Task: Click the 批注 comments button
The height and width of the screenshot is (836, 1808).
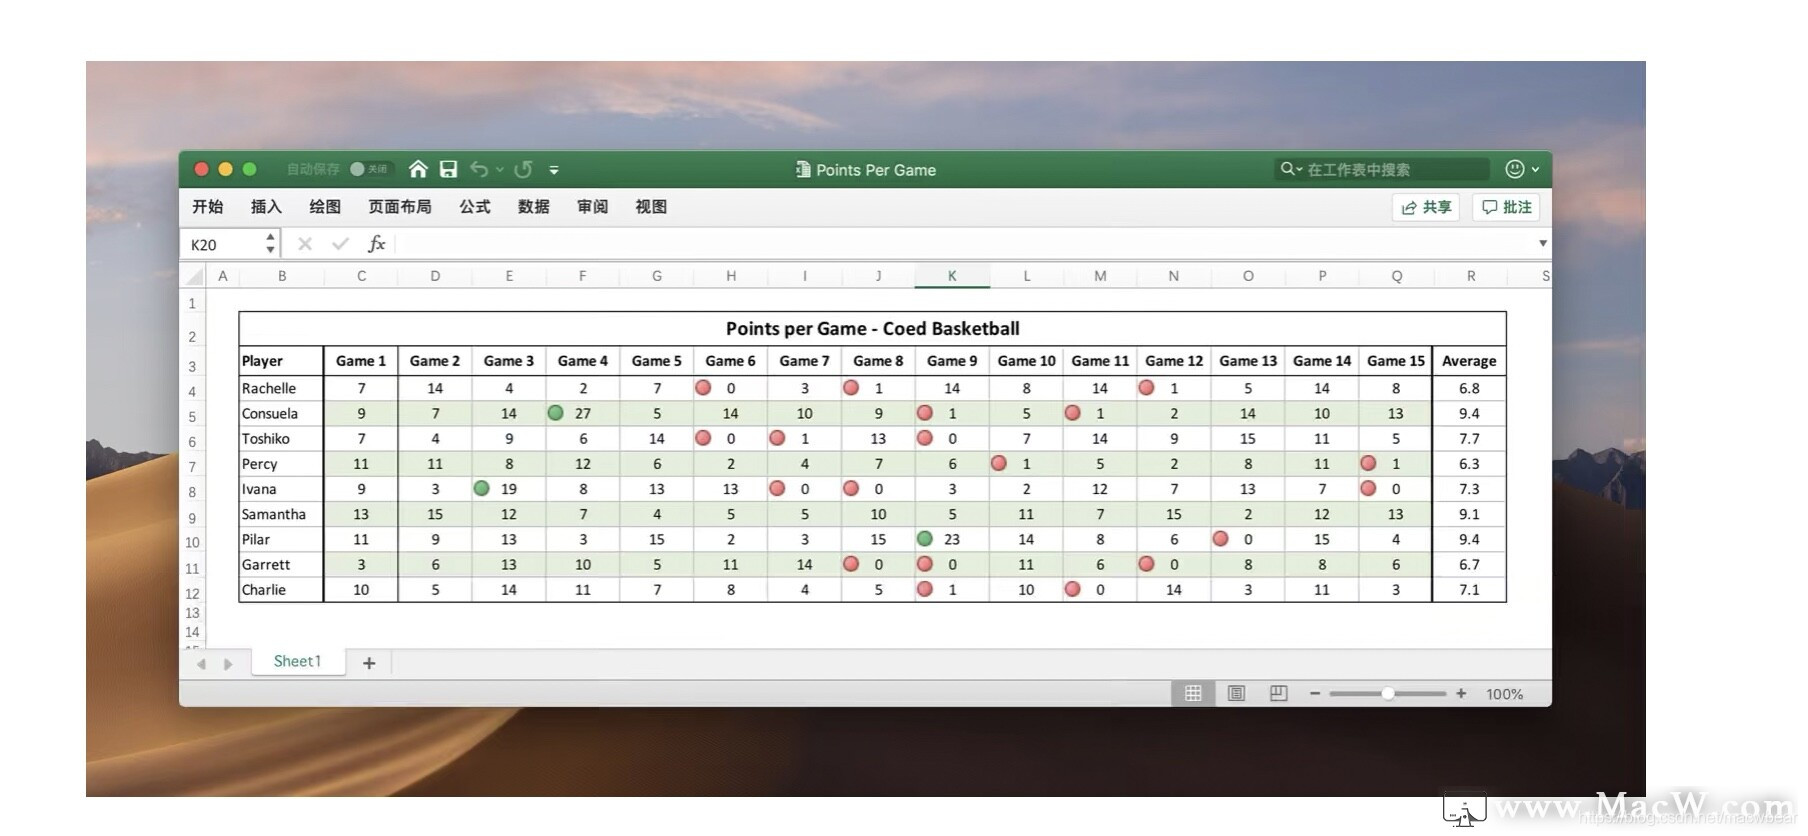Action: click(1506, 207)
